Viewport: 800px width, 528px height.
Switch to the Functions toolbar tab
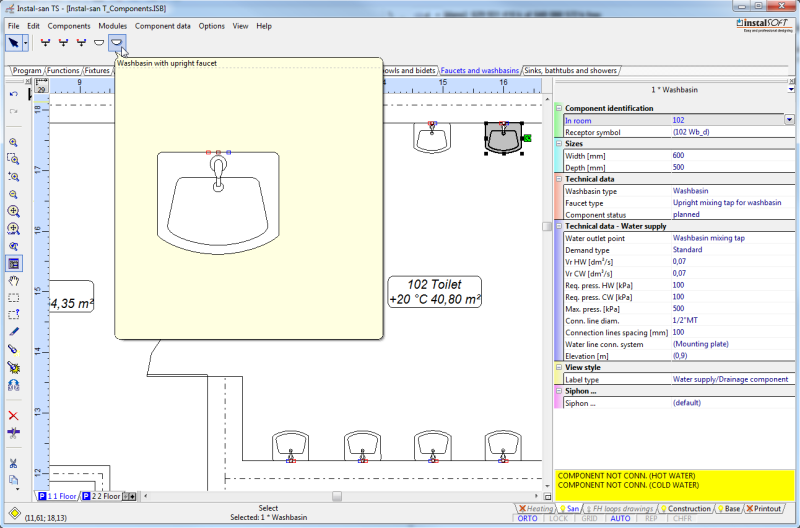(63, 70)
